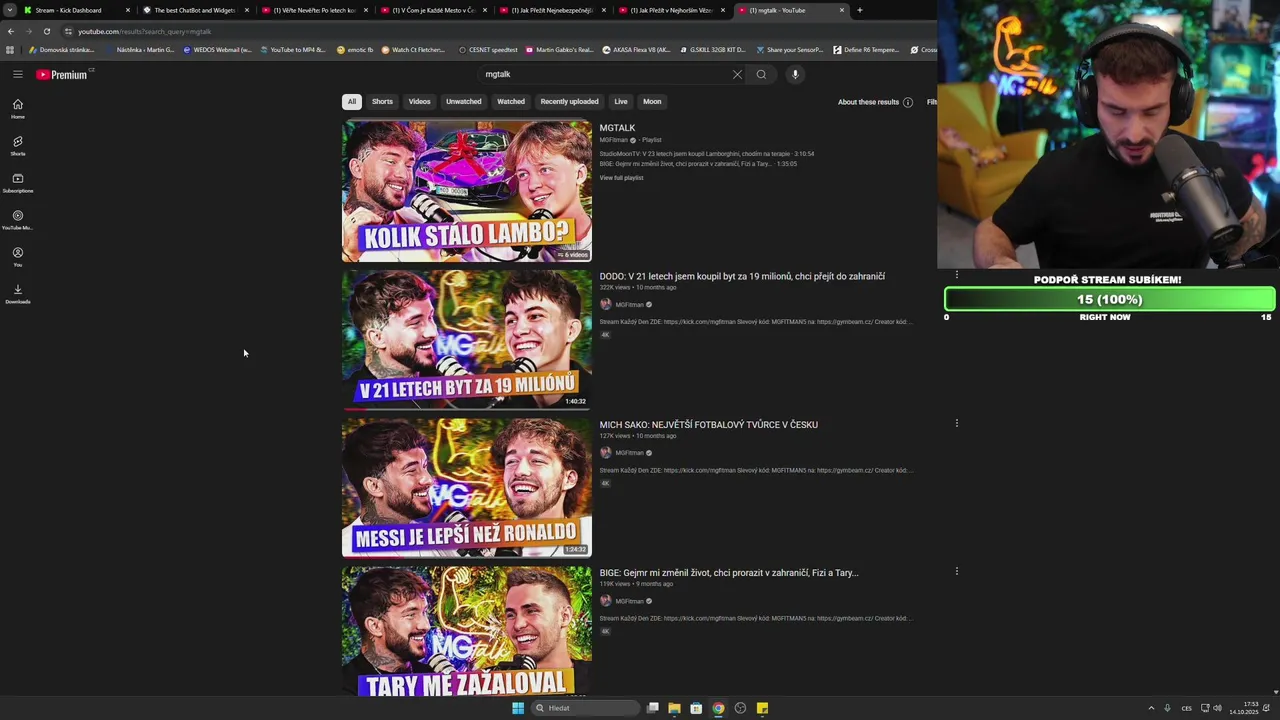The image size is (1280, 720).
Task: Click info icon beside About these results
Action: 908,102
